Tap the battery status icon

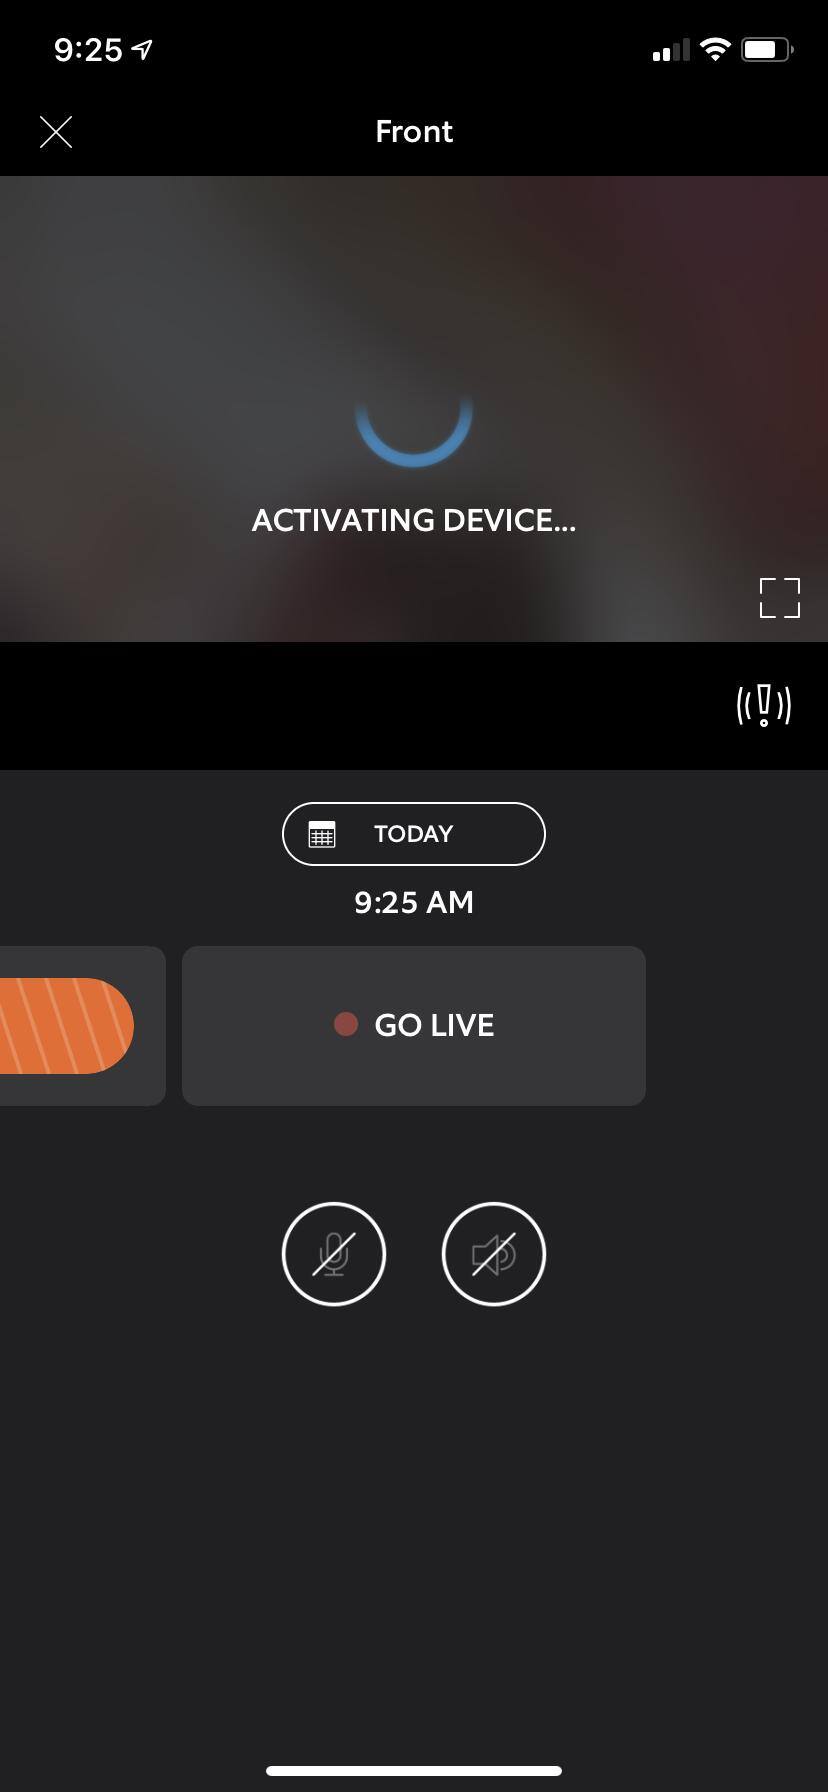(767, 49)
